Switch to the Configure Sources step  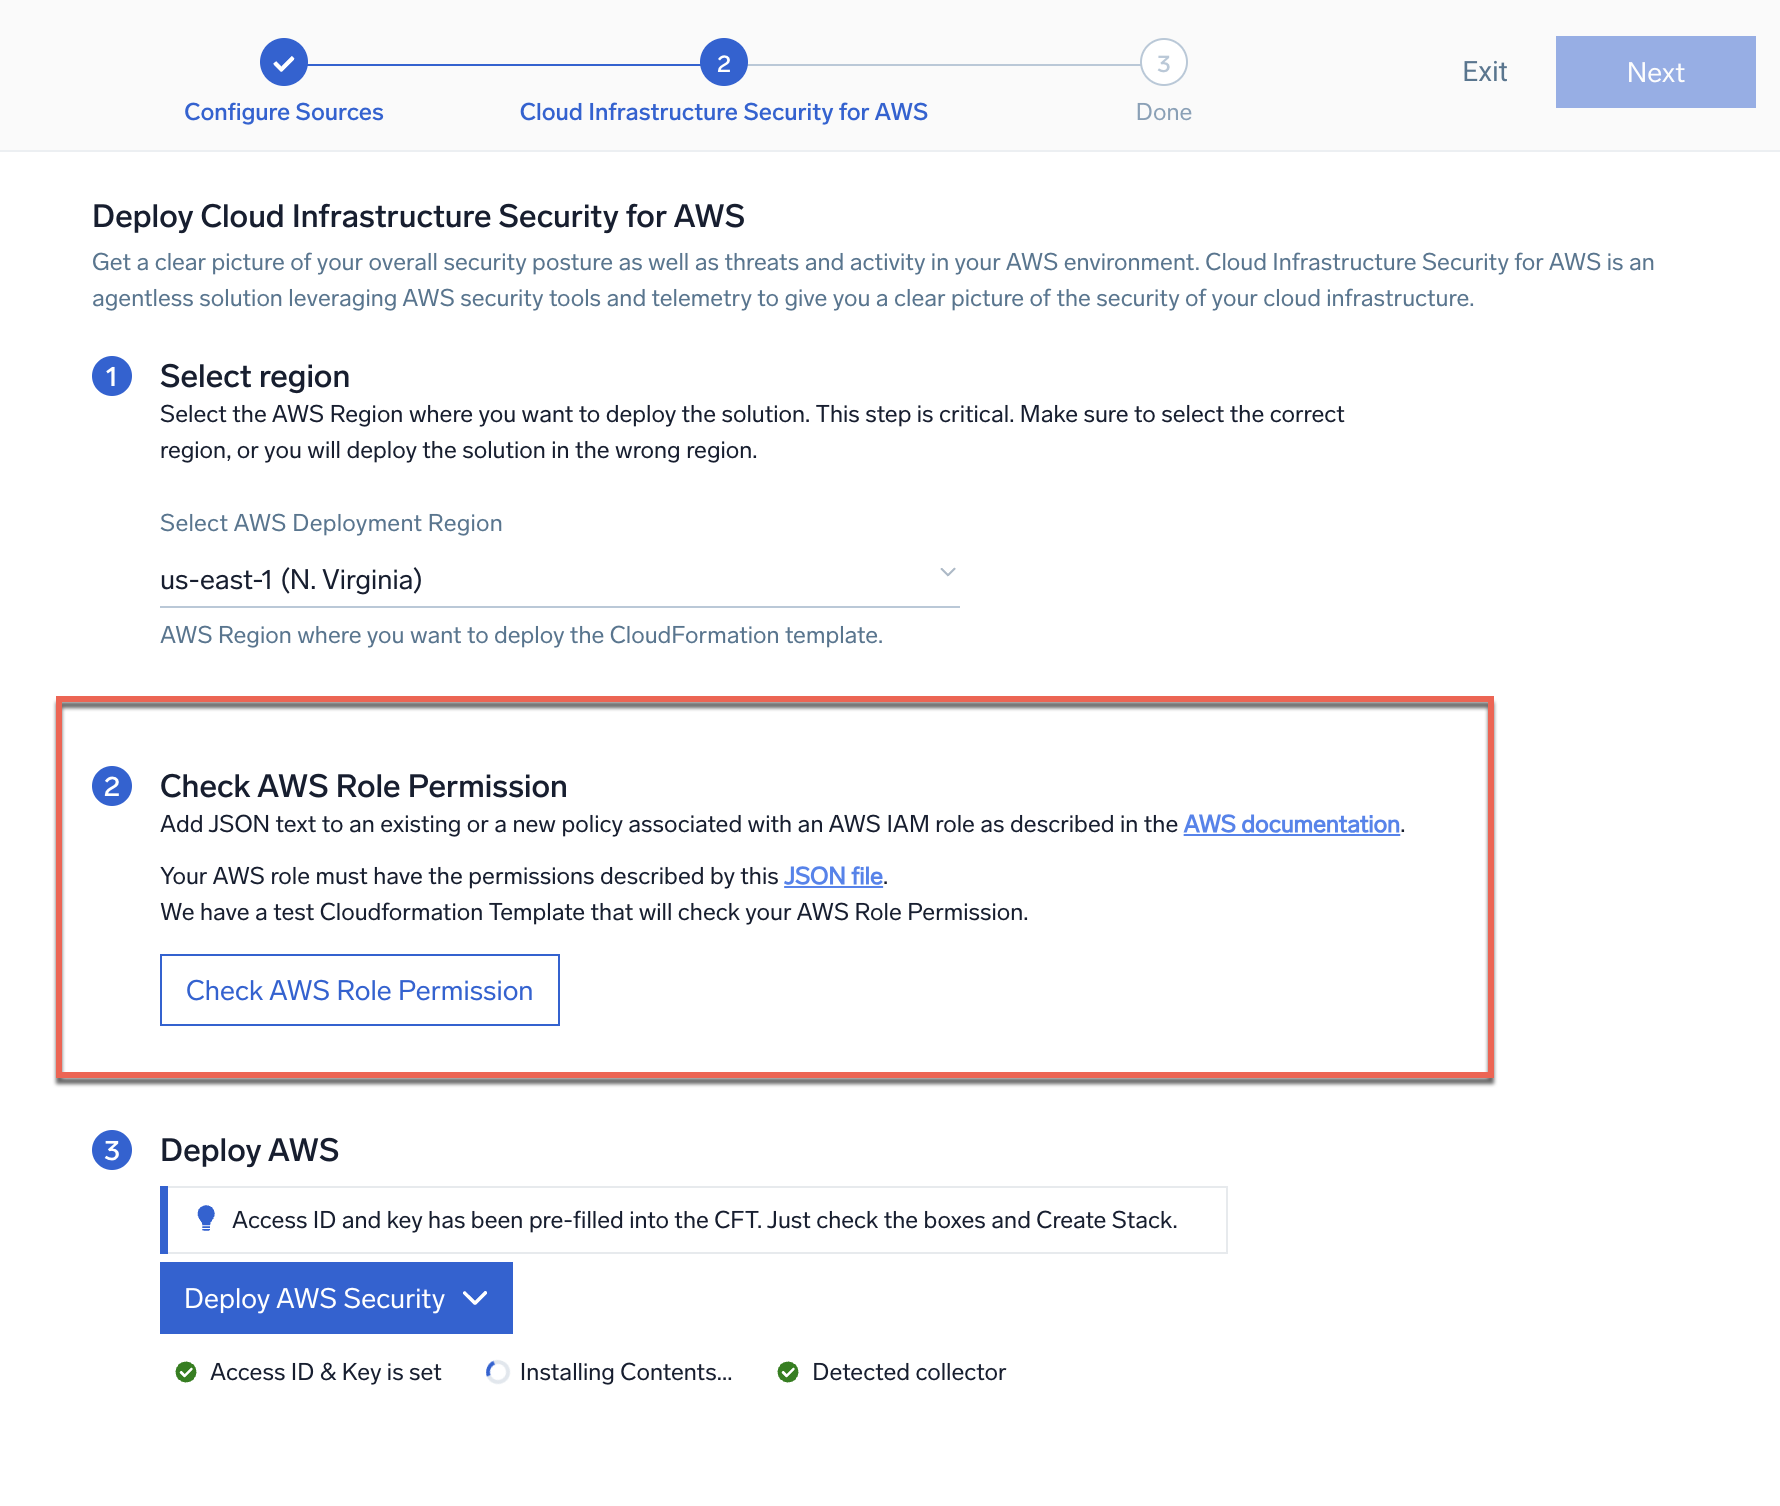pos(283,111)
